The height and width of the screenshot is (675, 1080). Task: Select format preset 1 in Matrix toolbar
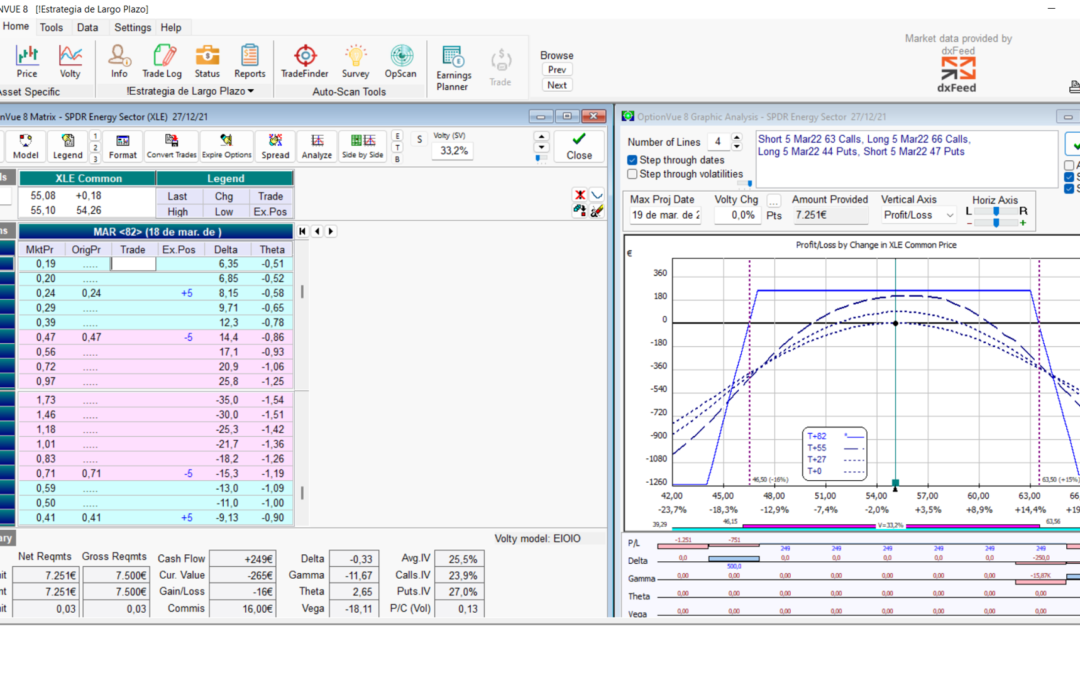point(95,136)
